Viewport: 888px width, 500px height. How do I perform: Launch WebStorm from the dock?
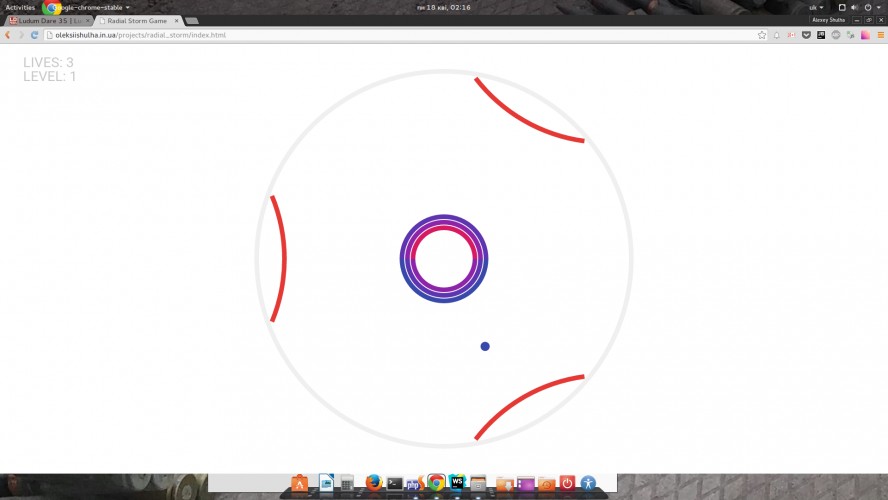(456, 482)
